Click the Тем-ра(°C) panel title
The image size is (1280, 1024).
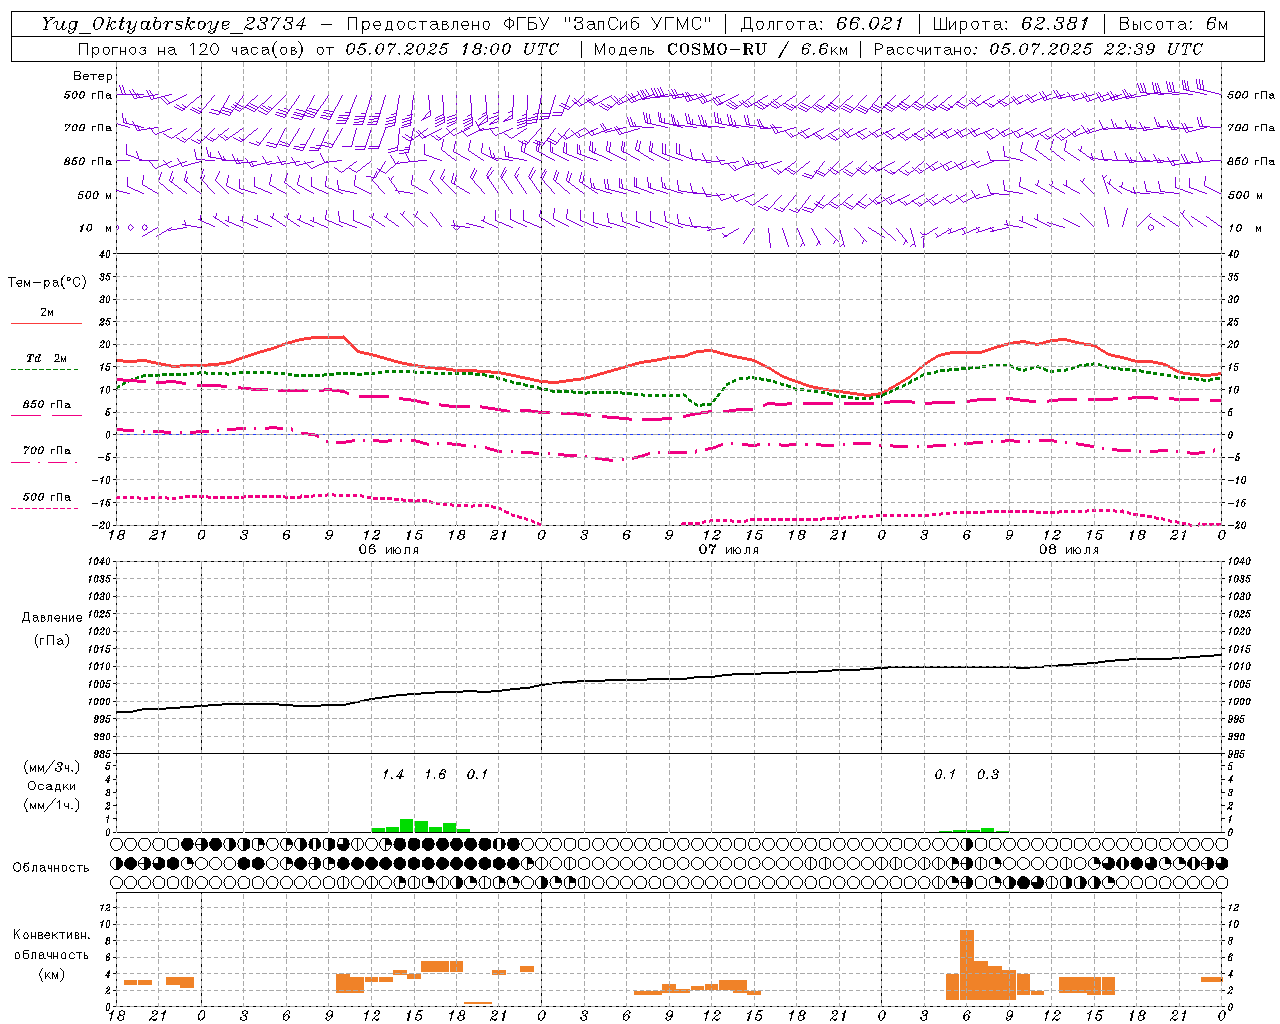click(47, 283)
